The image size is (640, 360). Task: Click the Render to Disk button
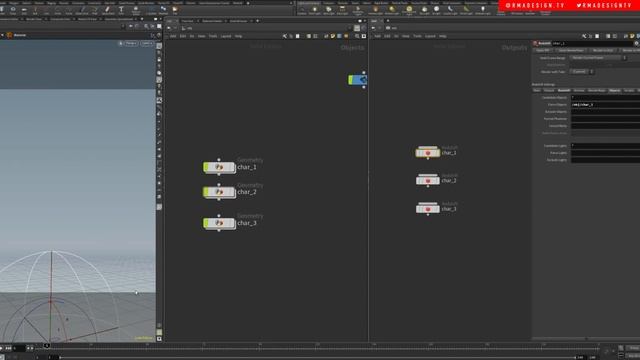click(603, 51)
